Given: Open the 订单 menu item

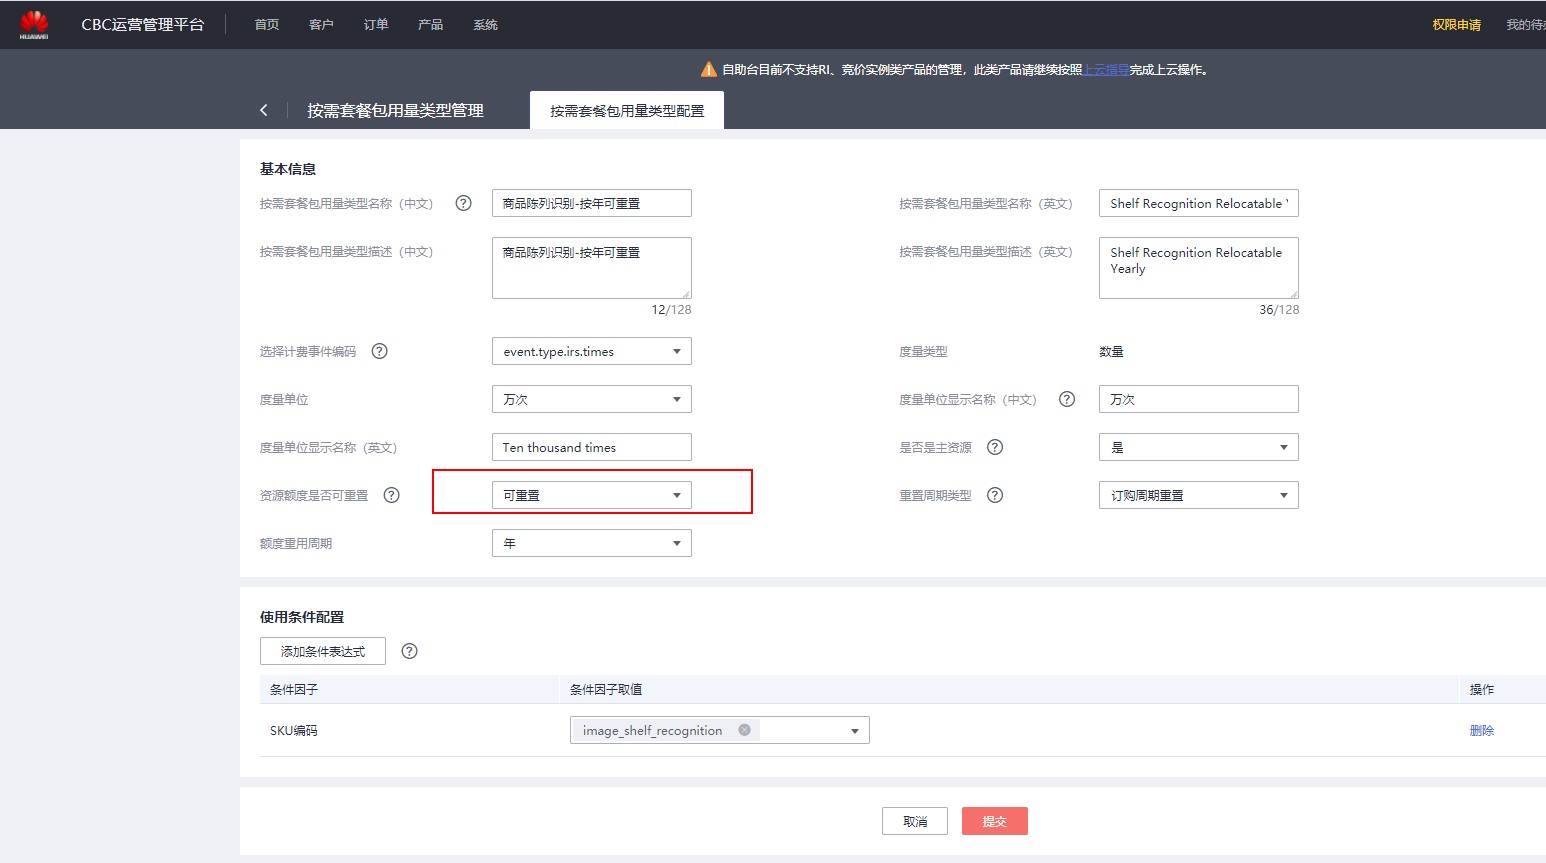Looking at the screenshot, I should coord(376,25).
